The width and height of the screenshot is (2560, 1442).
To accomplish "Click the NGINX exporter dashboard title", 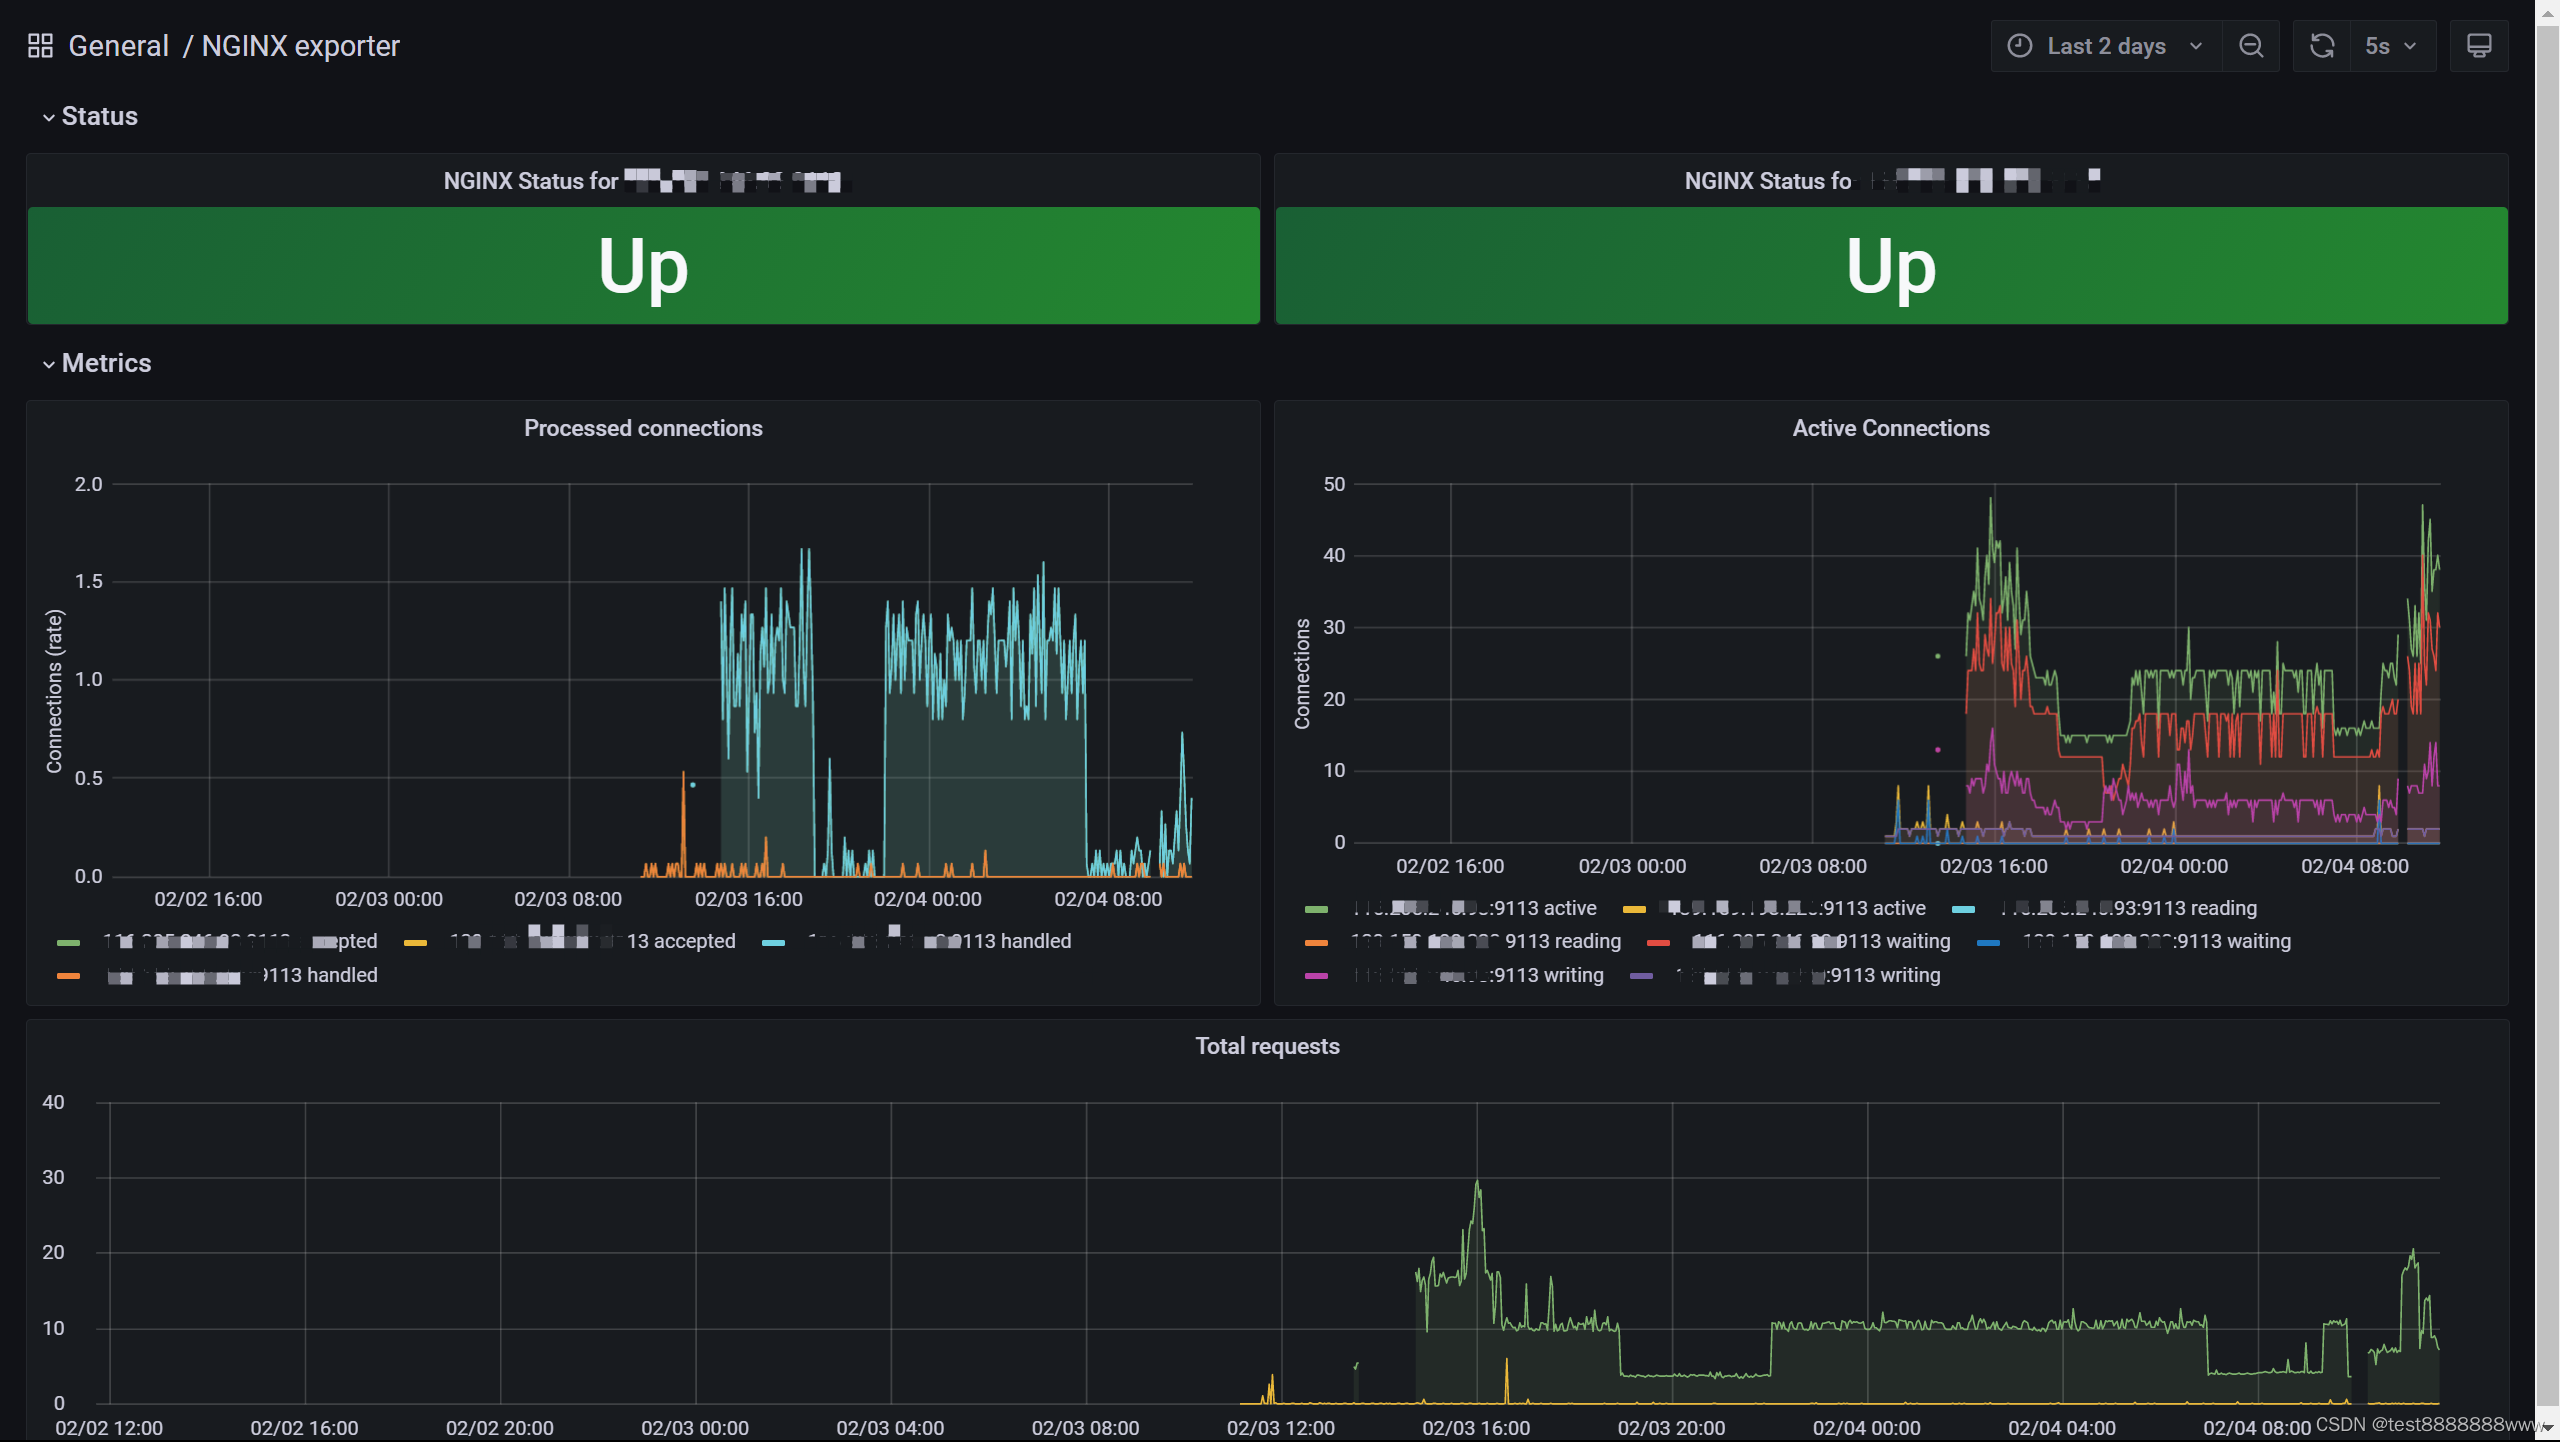I will (300, 46).
